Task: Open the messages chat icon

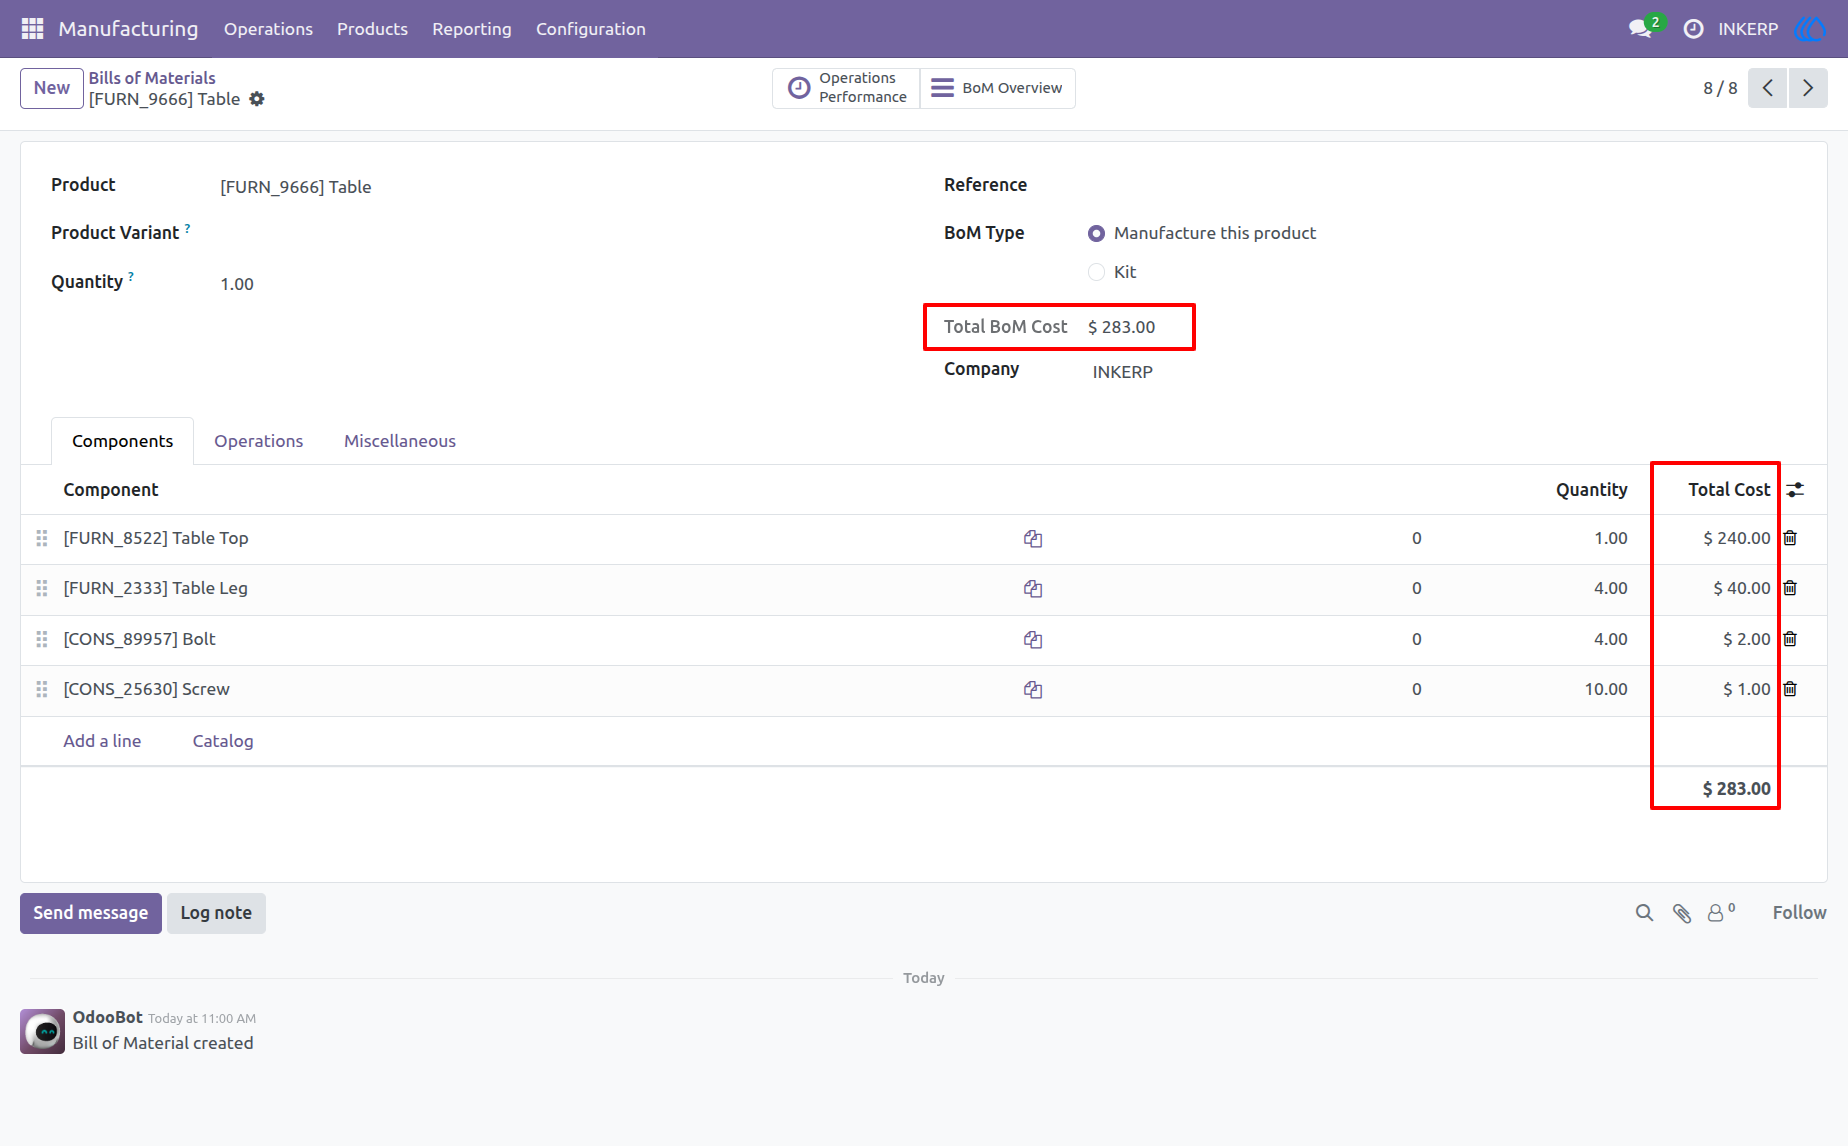Action: [1640, 29]
